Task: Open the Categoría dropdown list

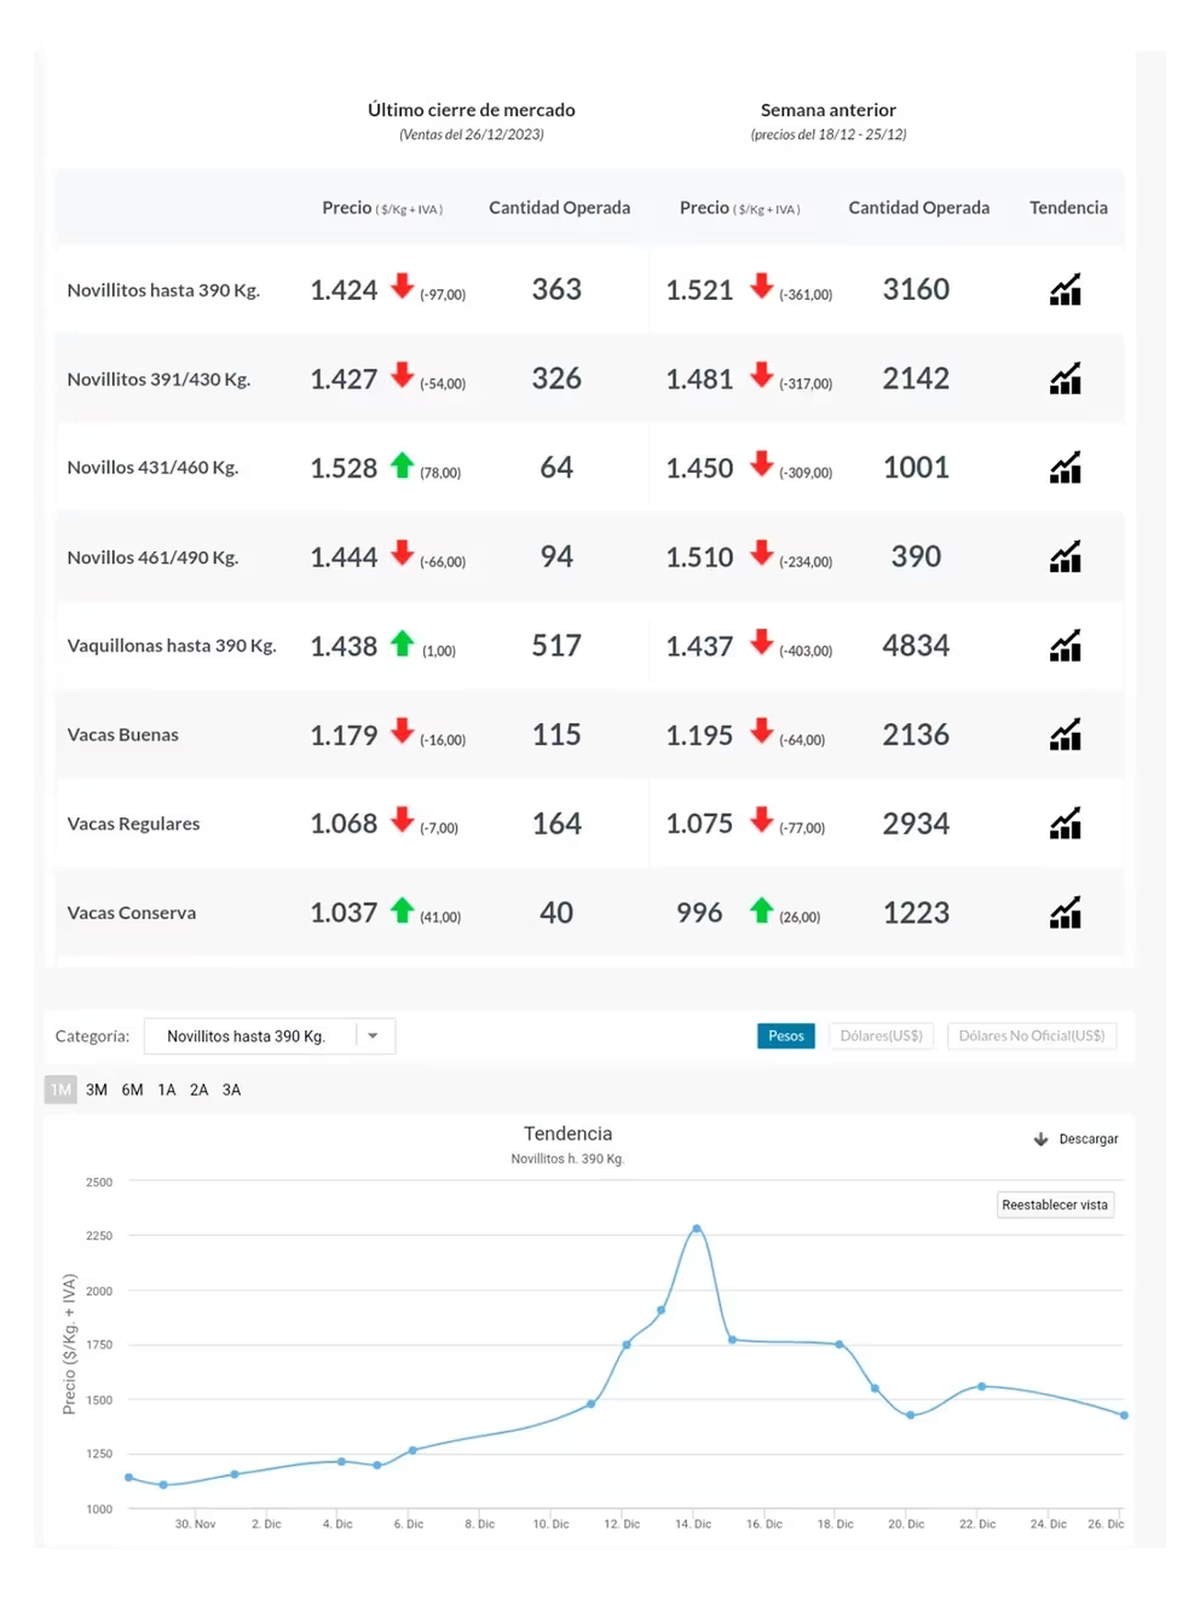Action: (250, 1036)
